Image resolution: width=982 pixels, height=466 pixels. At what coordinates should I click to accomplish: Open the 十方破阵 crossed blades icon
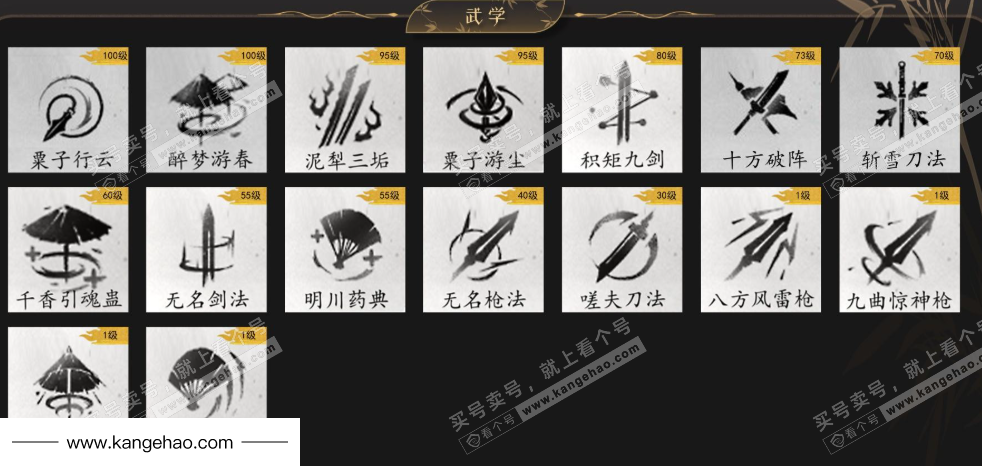pyautogui.click(x=761, y=110)
